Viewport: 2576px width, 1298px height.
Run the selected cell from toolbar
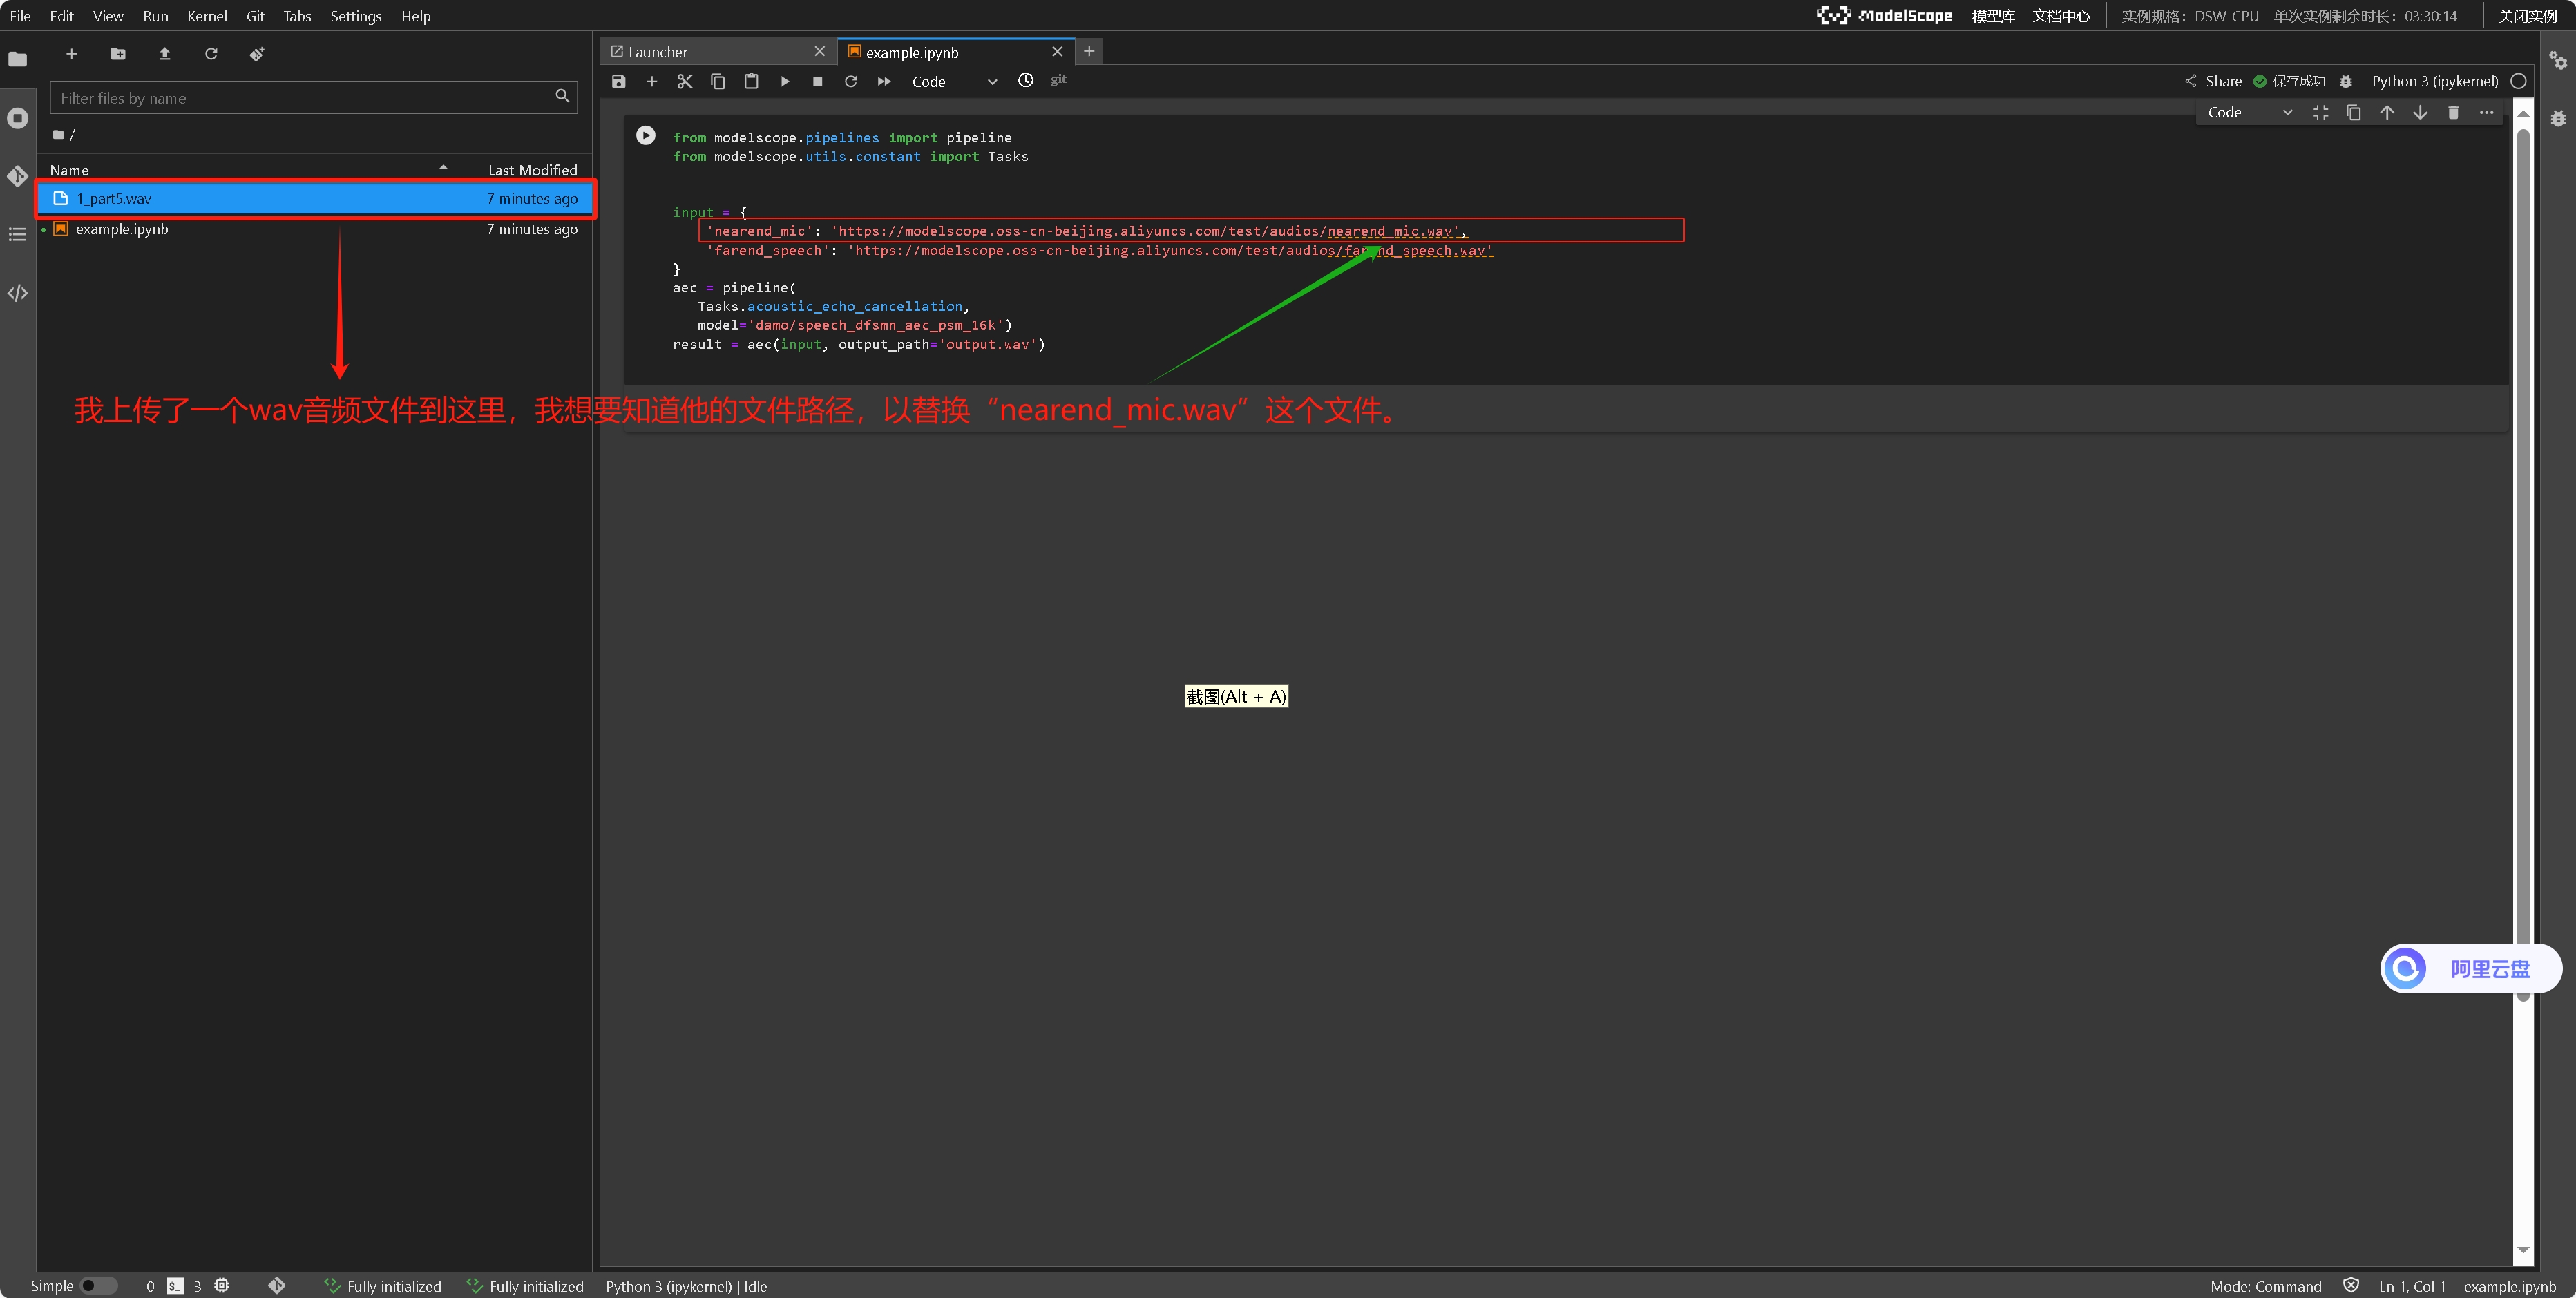[x=785, y=81]
